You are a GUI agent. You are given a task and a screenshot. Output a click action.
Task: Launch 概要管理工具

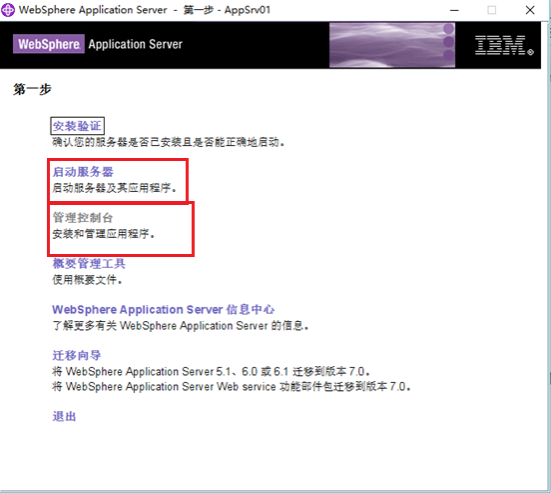(x=89, y=263)
